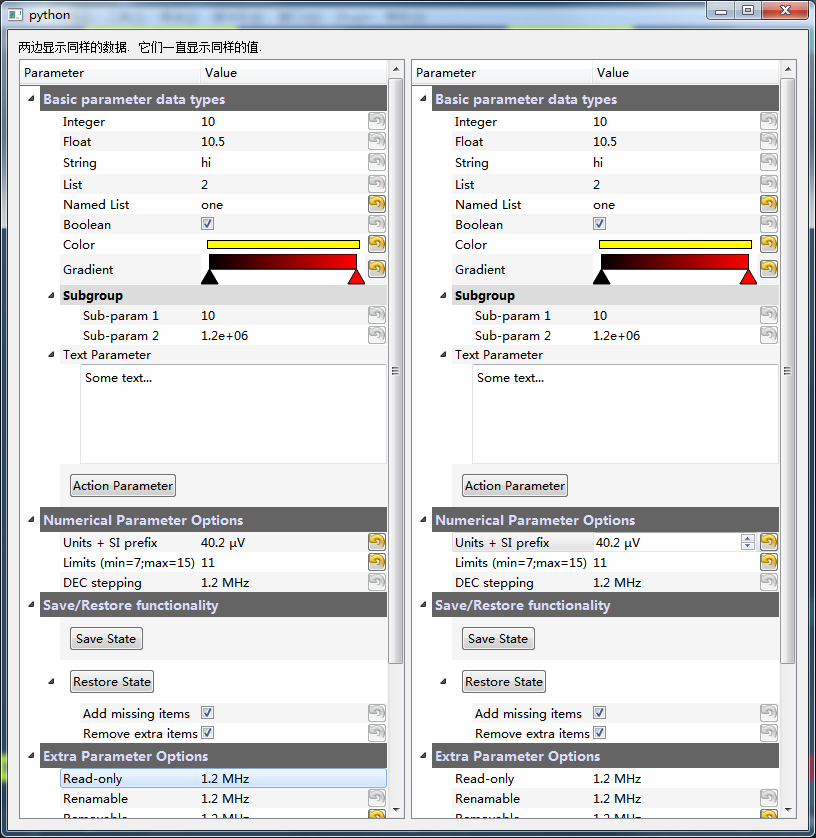Screen dimensions: 816x838
Task: Reset the List value in left panel
Action: 377,184
